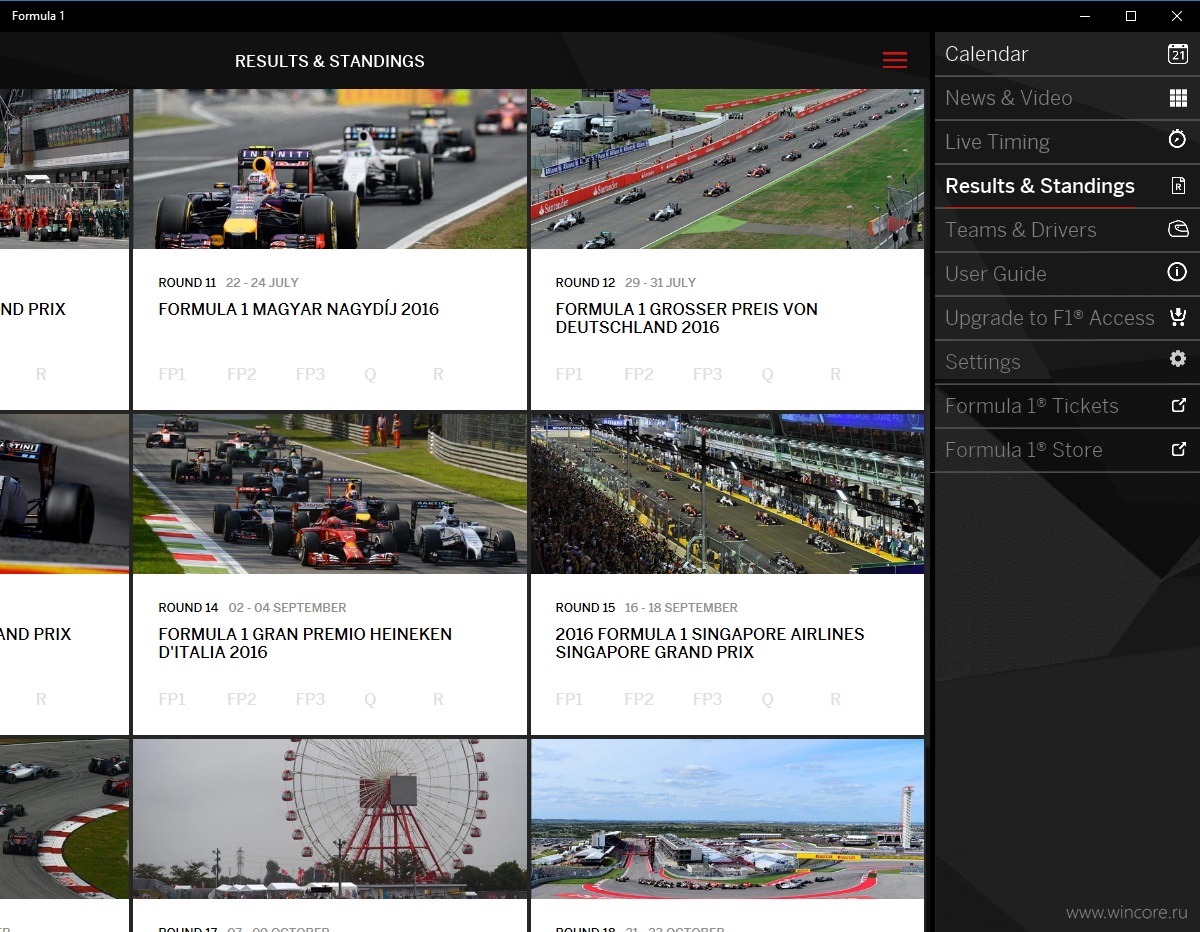Open FP1 results for Grosser Preis von Deutschland

click(569, 374)
